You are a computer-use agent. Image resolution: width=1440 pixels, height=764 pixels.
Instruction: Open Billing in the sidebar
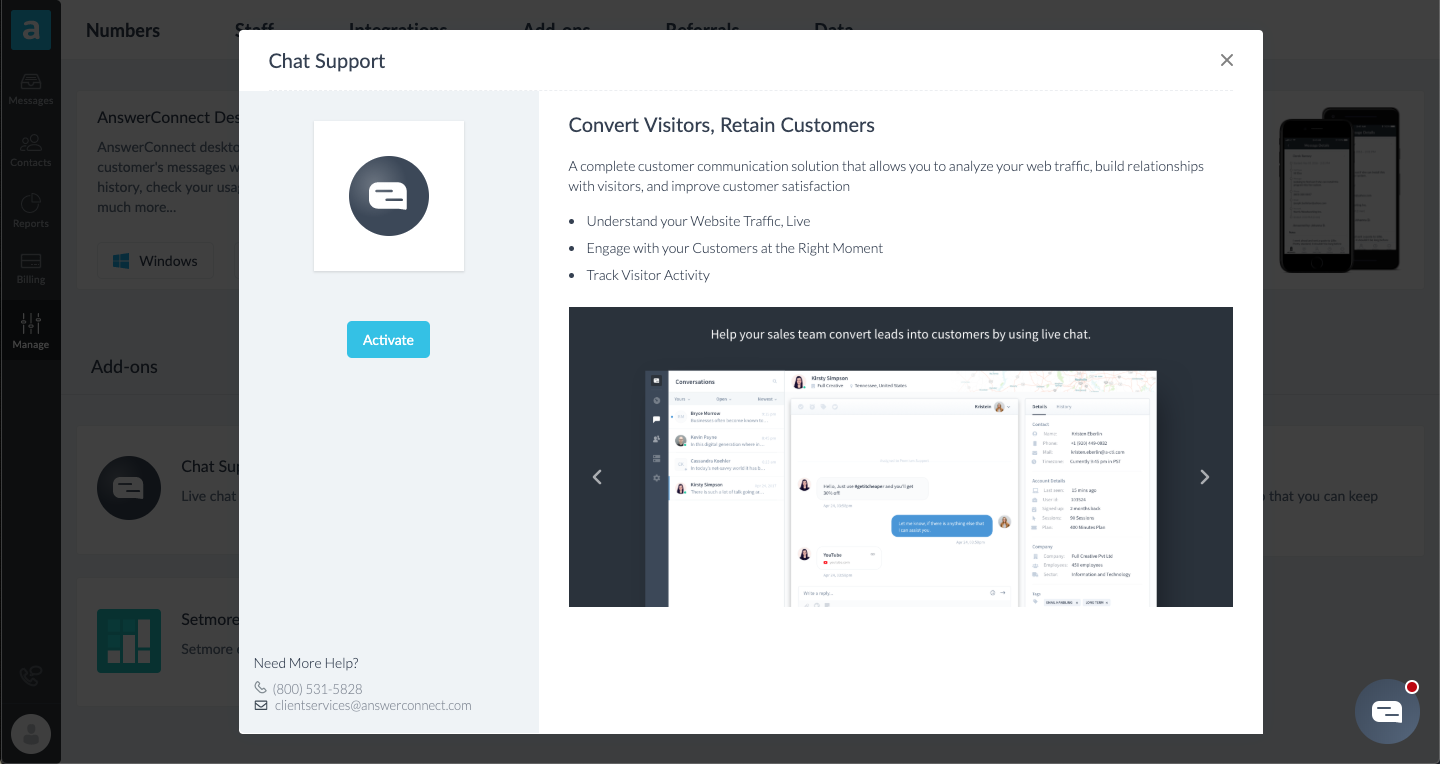coord(31,268)
